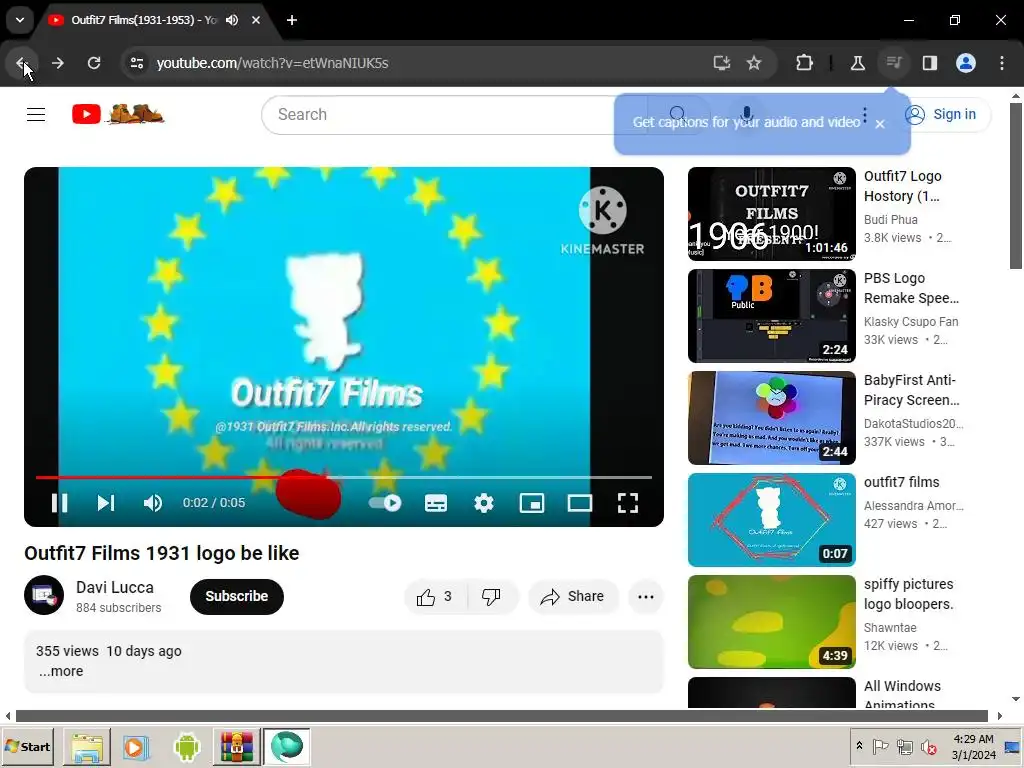Toggle subtitles/closed captions button
Screen dimensions: 1024x768
(436, 503)
